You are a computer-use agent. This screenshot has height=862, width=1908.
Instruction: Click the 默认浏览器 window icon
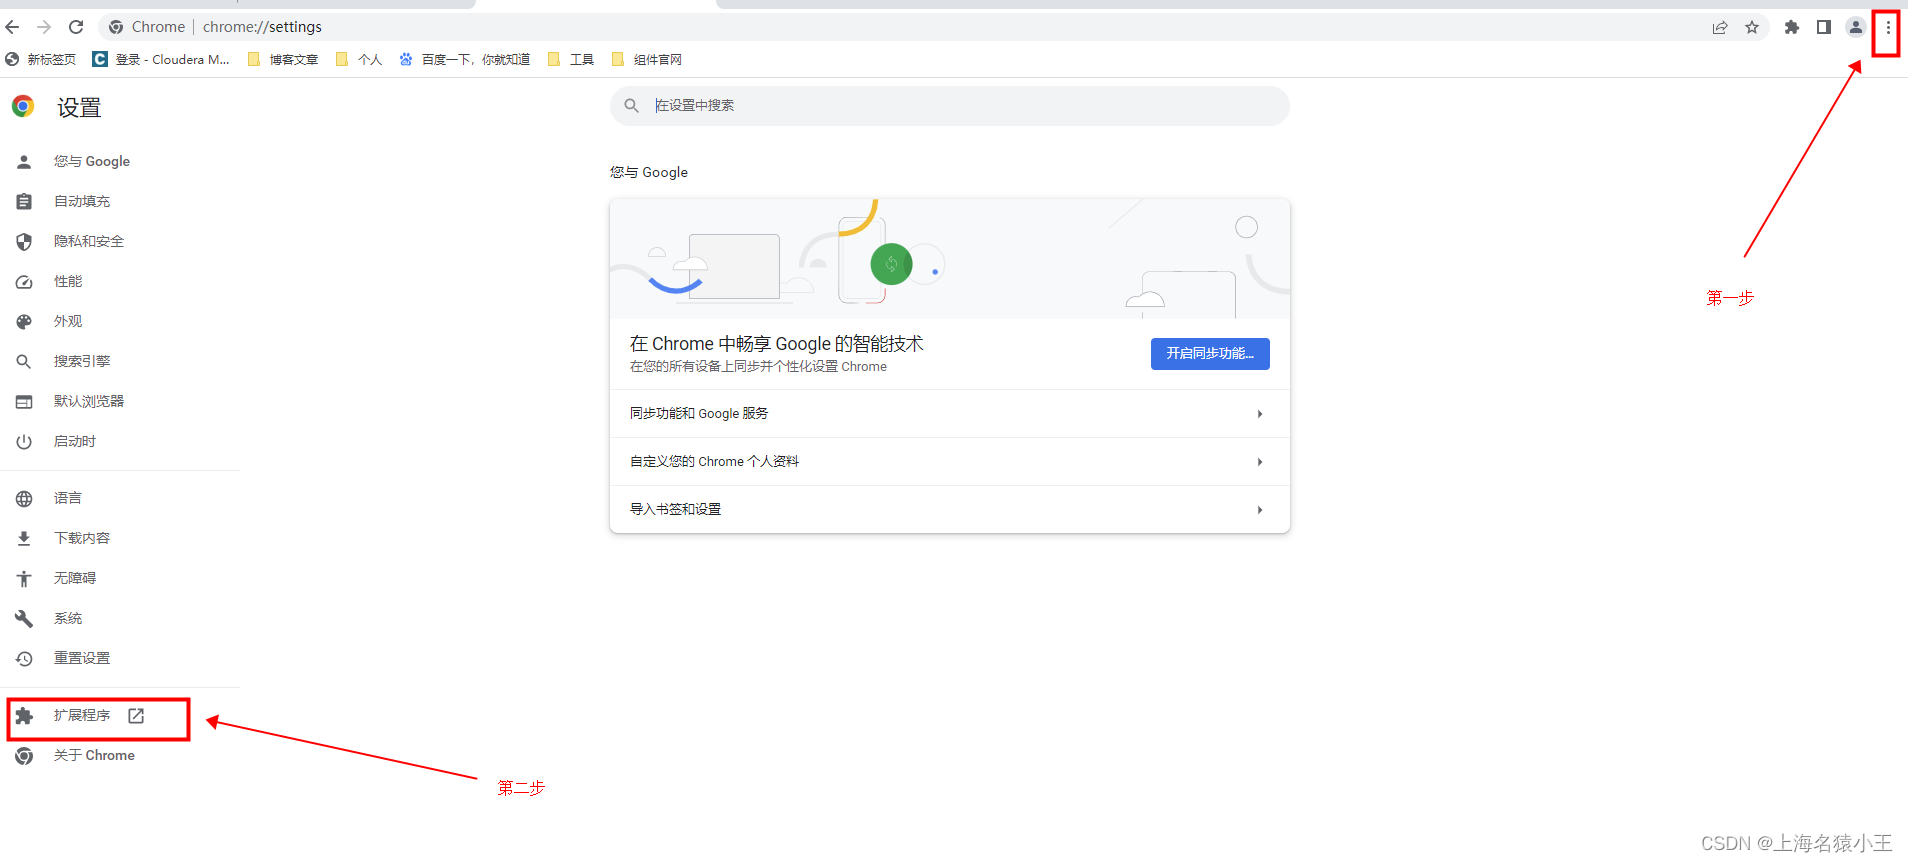(24, 402)
